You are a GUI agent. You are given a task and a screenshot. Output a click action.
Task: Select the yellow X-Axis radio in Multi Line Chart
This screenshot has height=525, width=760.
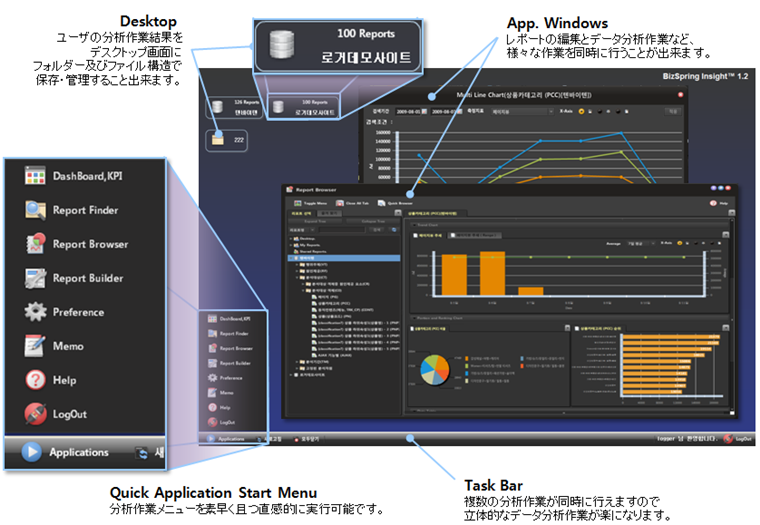pos(581,111)
